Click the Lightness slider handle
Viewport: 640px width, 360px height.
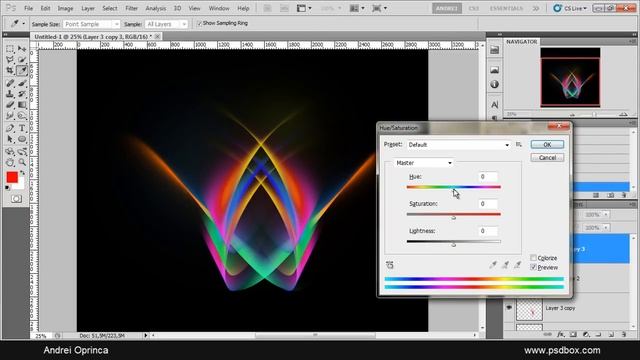point(453,244)
